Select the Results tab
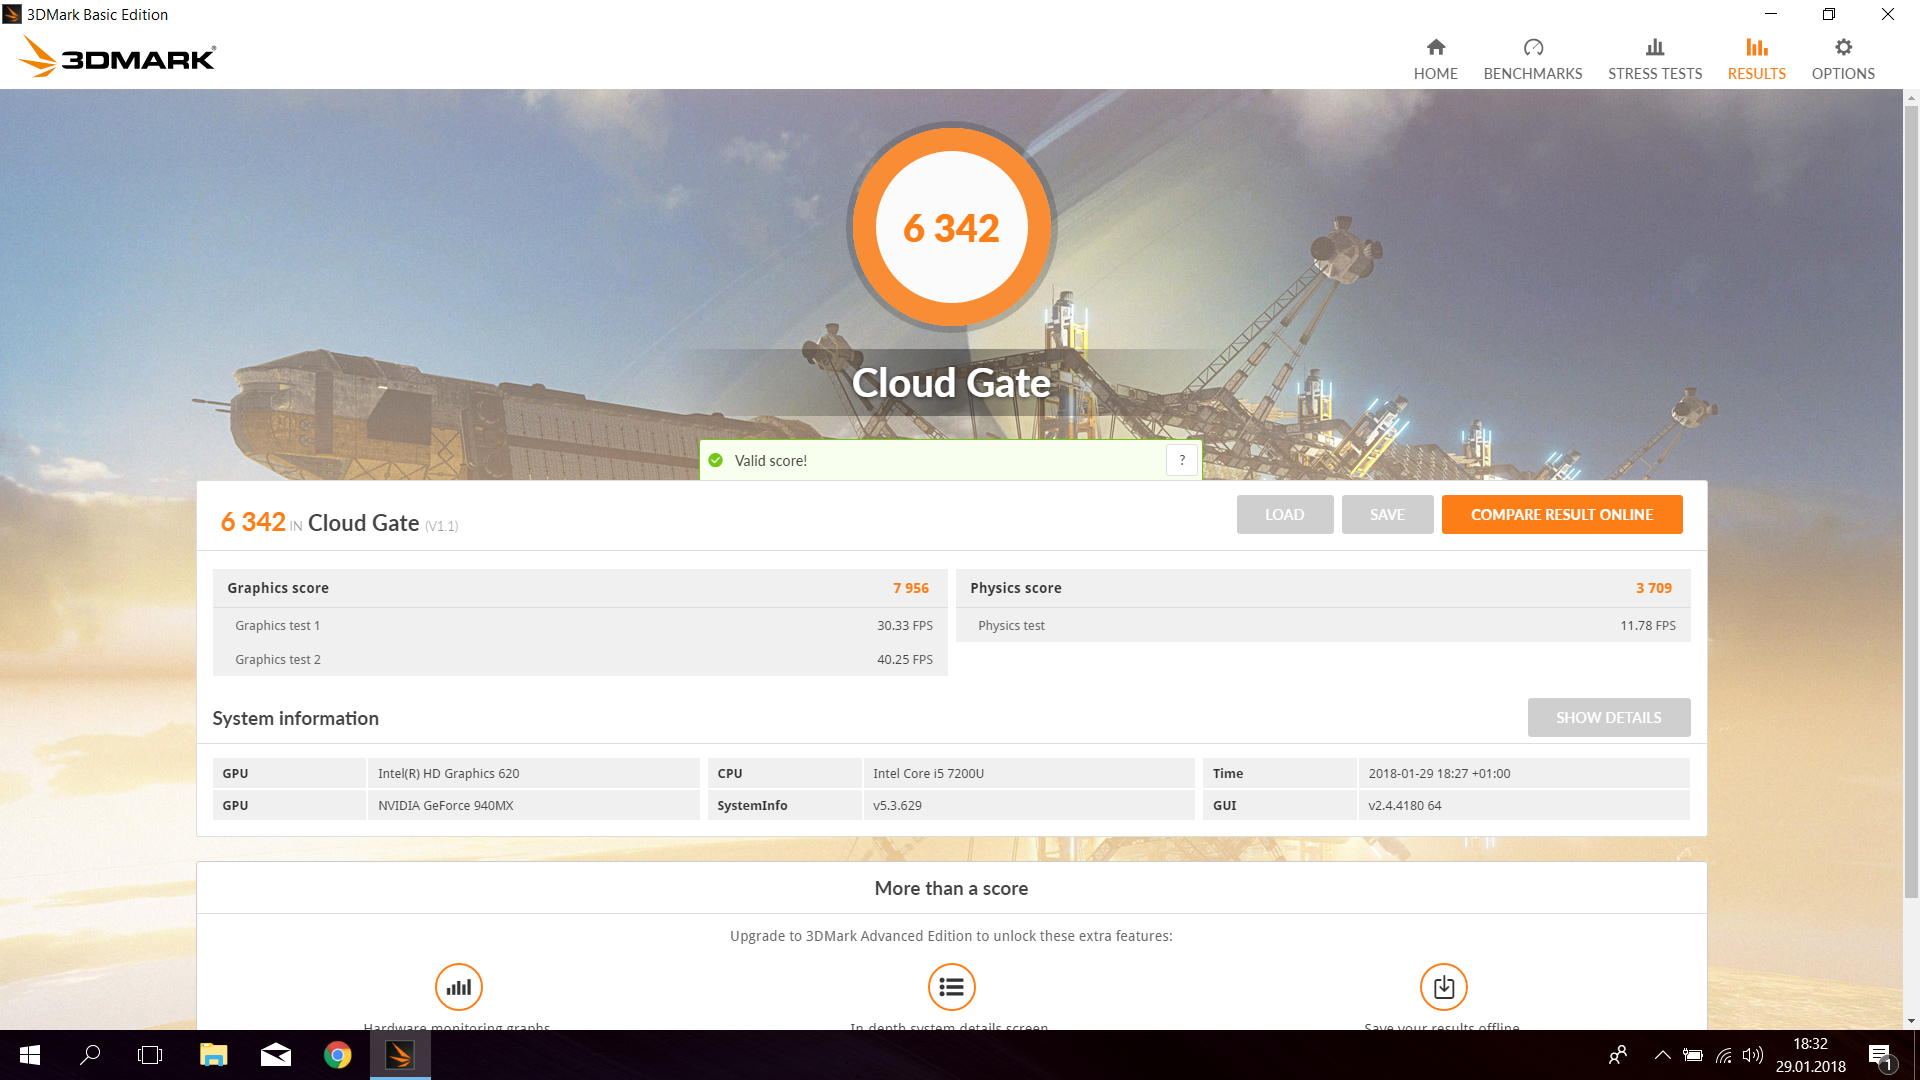 (x=1756, y=59)
